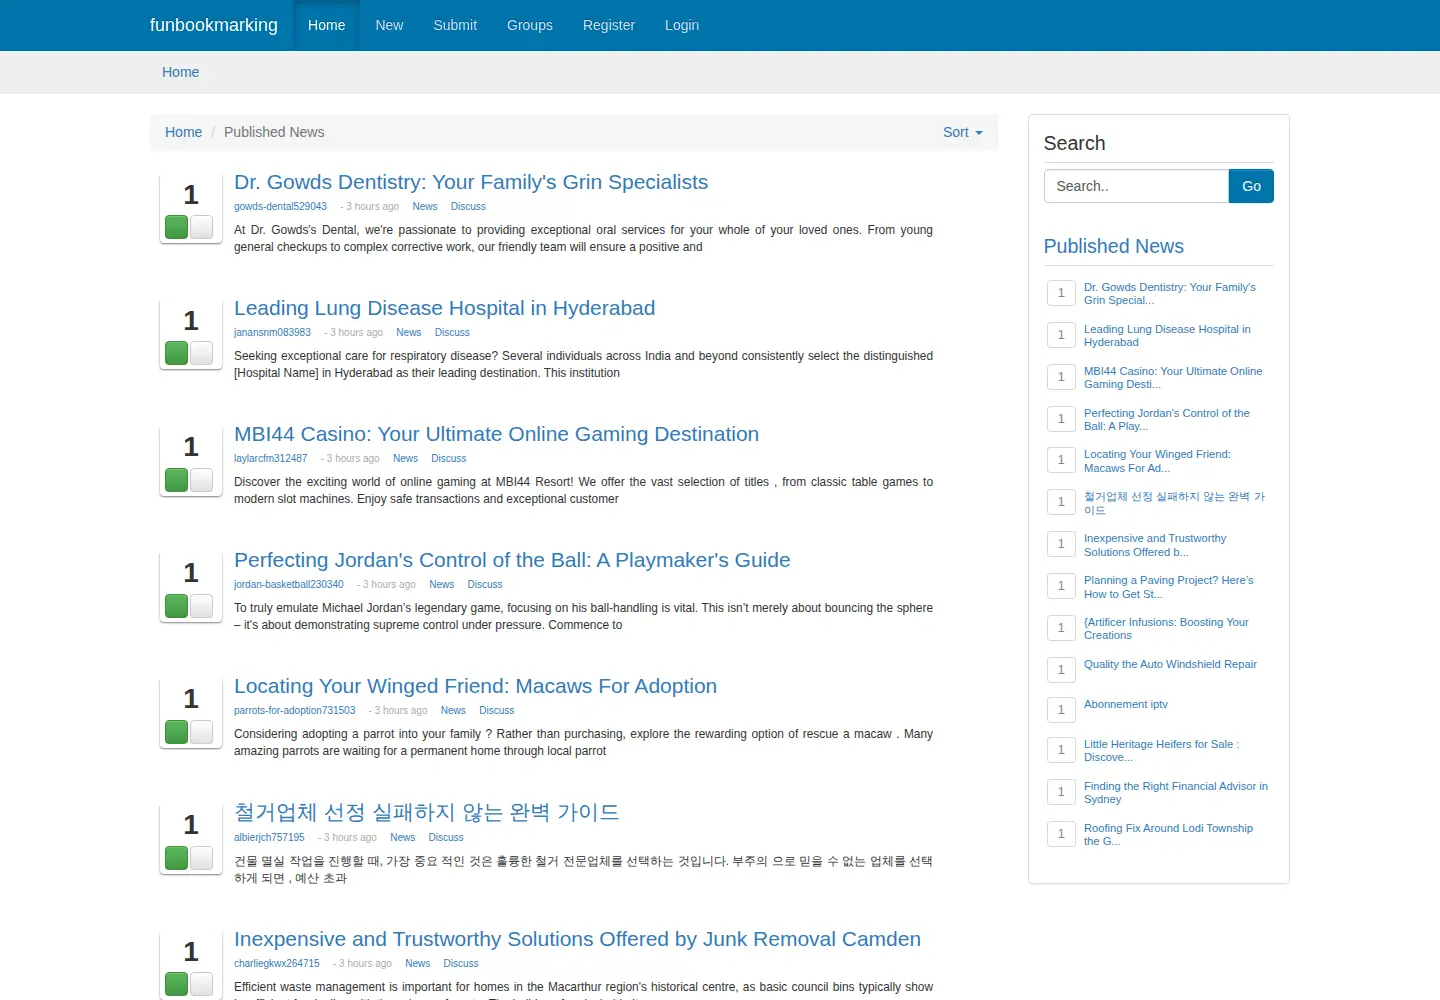The height and width of the screenshot is (1000, 1440).
Task: Click the grey vote button on MBI44 Casino story
Action: point(201,480)
